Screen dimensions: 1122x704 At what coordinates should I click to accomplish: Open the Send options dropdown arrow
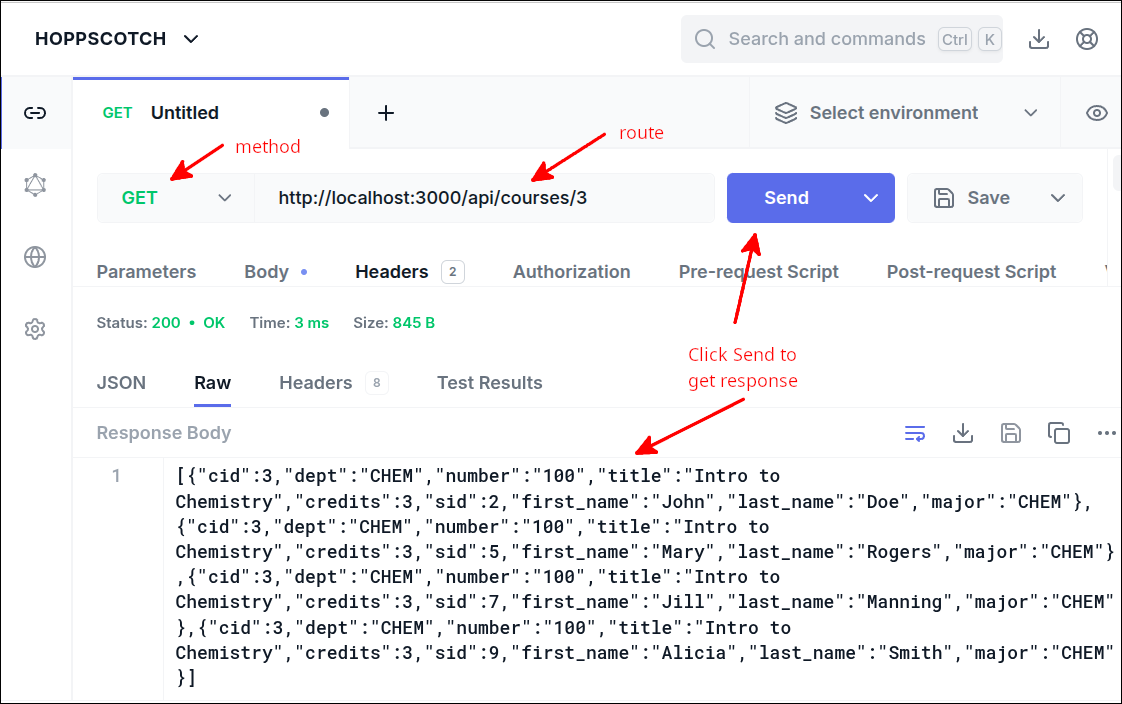870,198
